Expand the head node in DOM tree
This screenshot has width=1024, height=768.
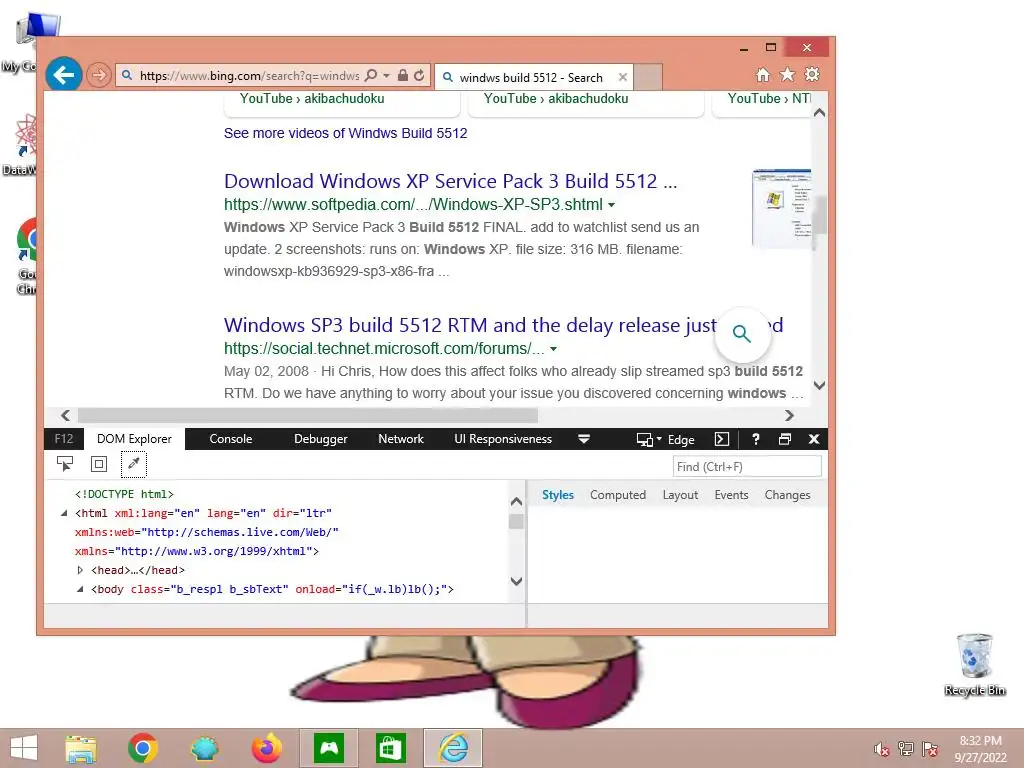[80, 570]
